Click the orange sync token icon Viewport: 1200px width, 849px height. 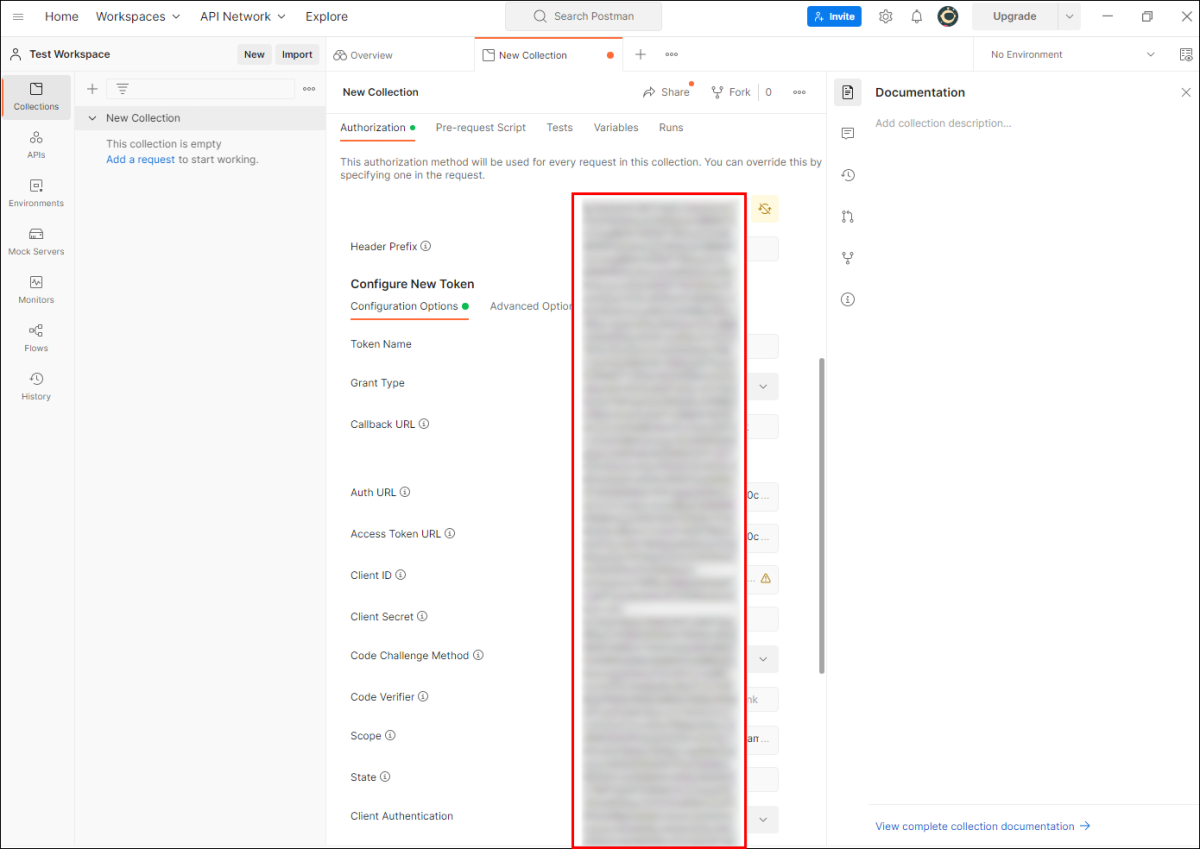765,208
